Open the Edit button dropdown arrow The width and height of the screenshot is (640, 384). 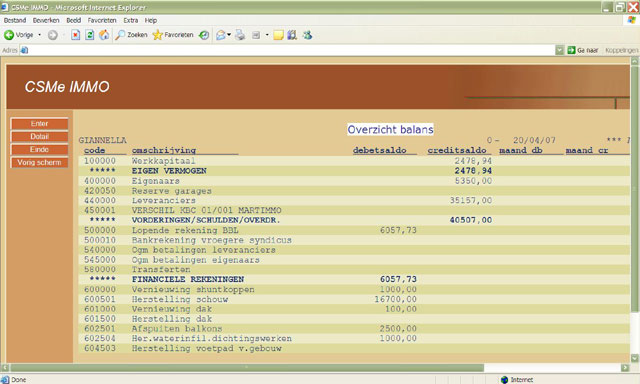267,35
